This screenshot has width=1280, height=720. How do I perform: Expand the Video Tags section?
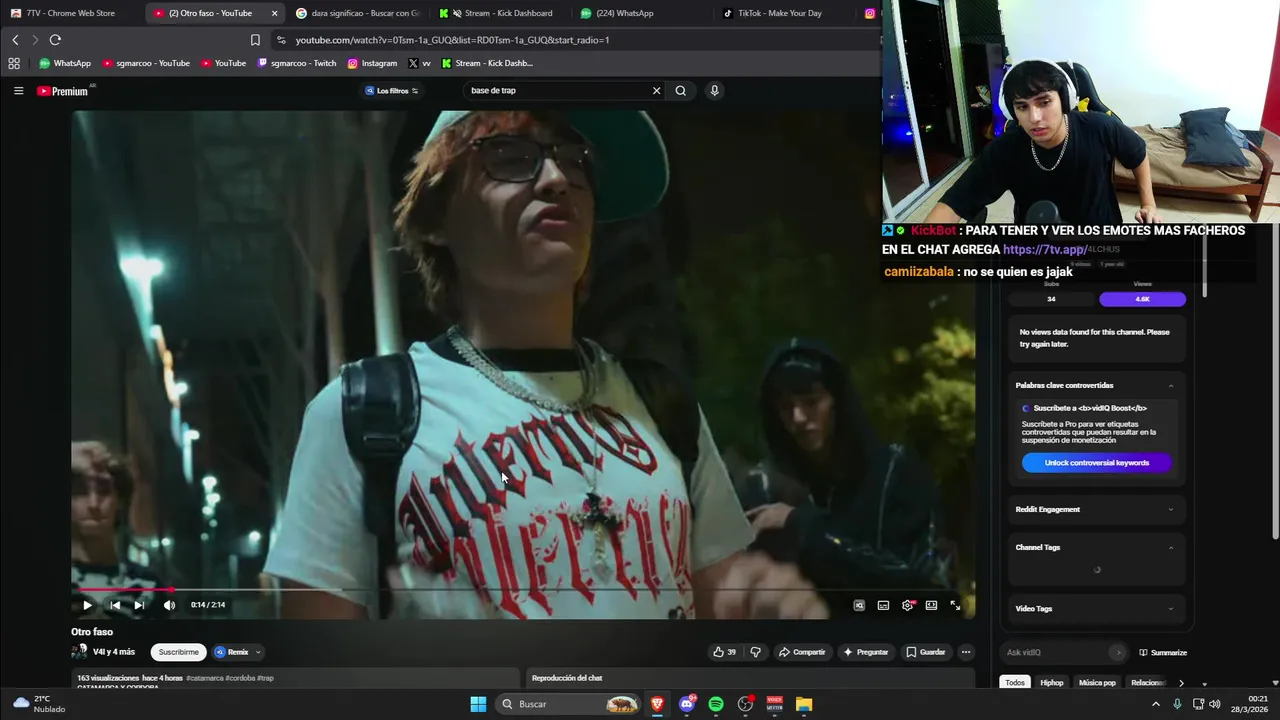(1171, 609)
